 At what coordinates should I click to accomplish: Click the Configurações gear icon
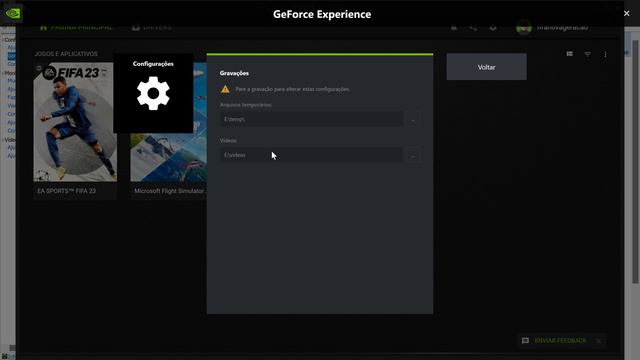pyautogui.click(x=153, y=93)
